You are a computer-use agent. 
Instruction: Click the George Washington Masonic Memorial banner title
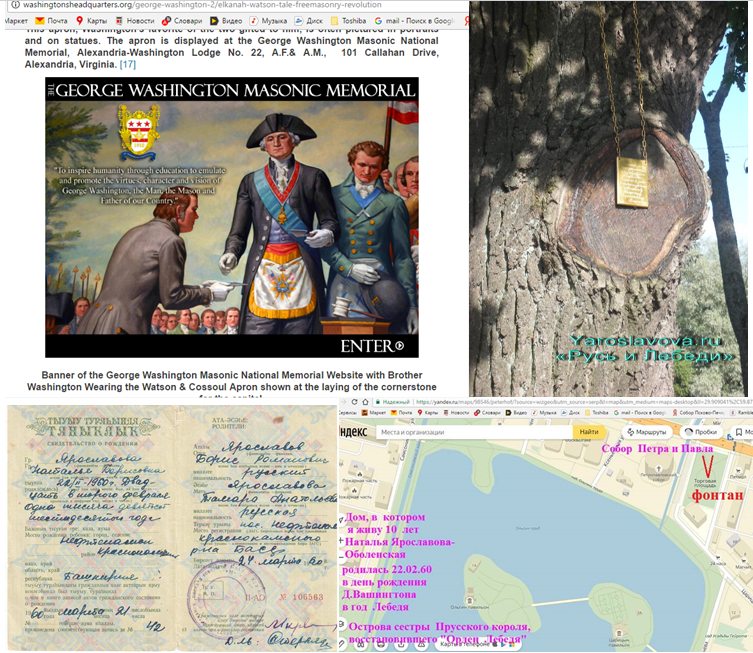(232, 90)
